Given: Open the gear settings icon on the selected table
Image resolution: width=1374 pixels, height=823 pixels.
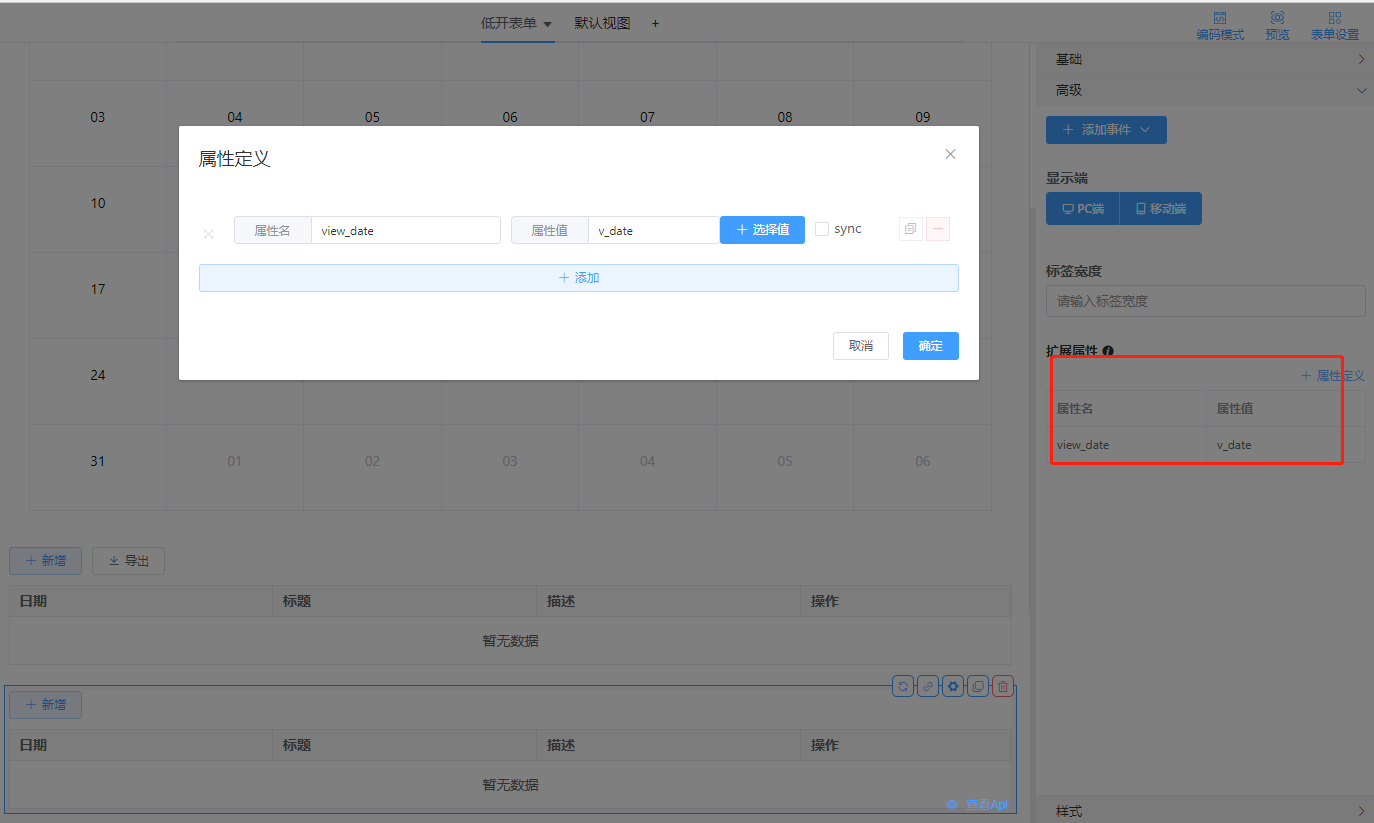Looking at the screenshot, I should (x=953, y=686).
